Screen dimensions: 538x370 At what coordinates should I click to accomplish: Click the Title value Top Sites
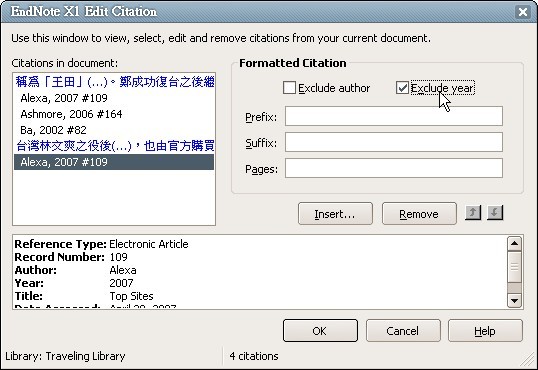click(131, 296)
